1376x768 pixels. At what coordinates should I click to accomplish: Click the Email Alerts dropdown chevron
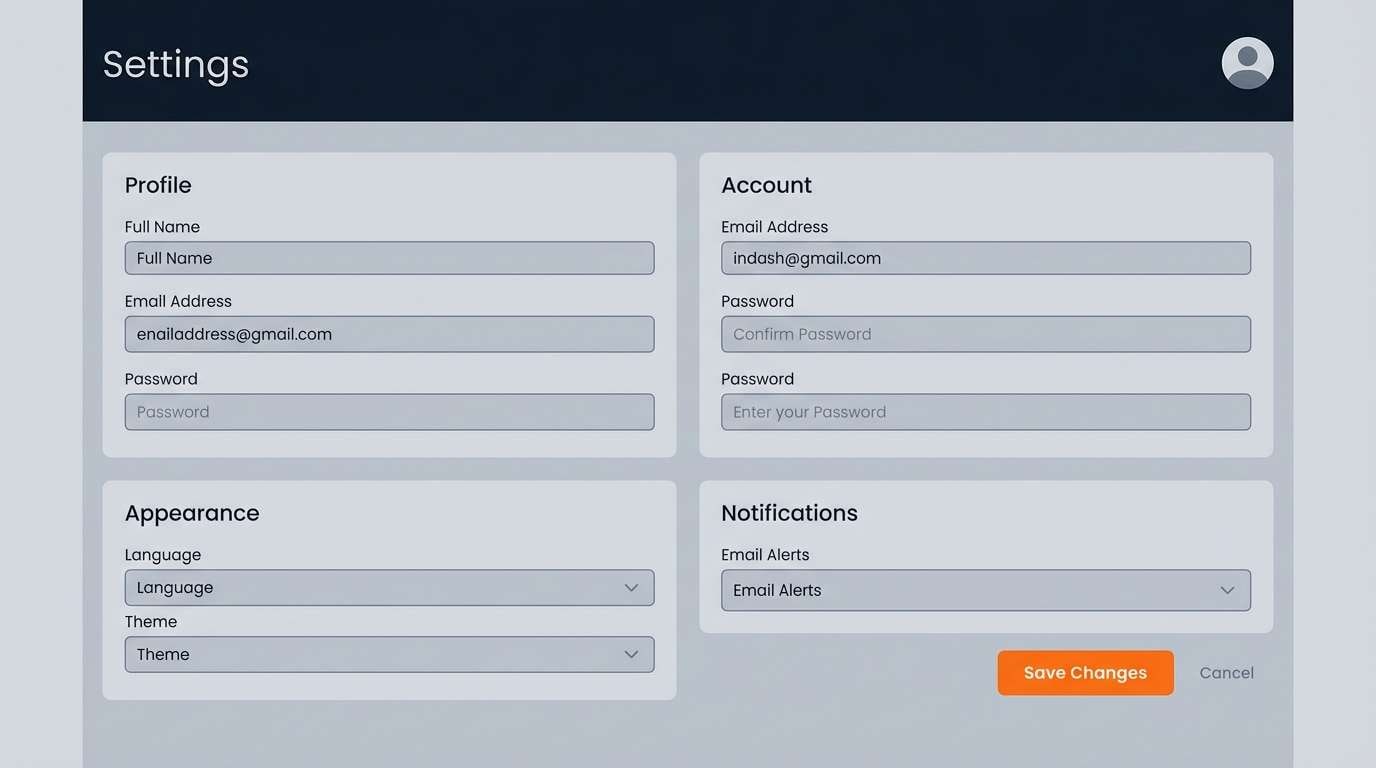coord(1227,590)
